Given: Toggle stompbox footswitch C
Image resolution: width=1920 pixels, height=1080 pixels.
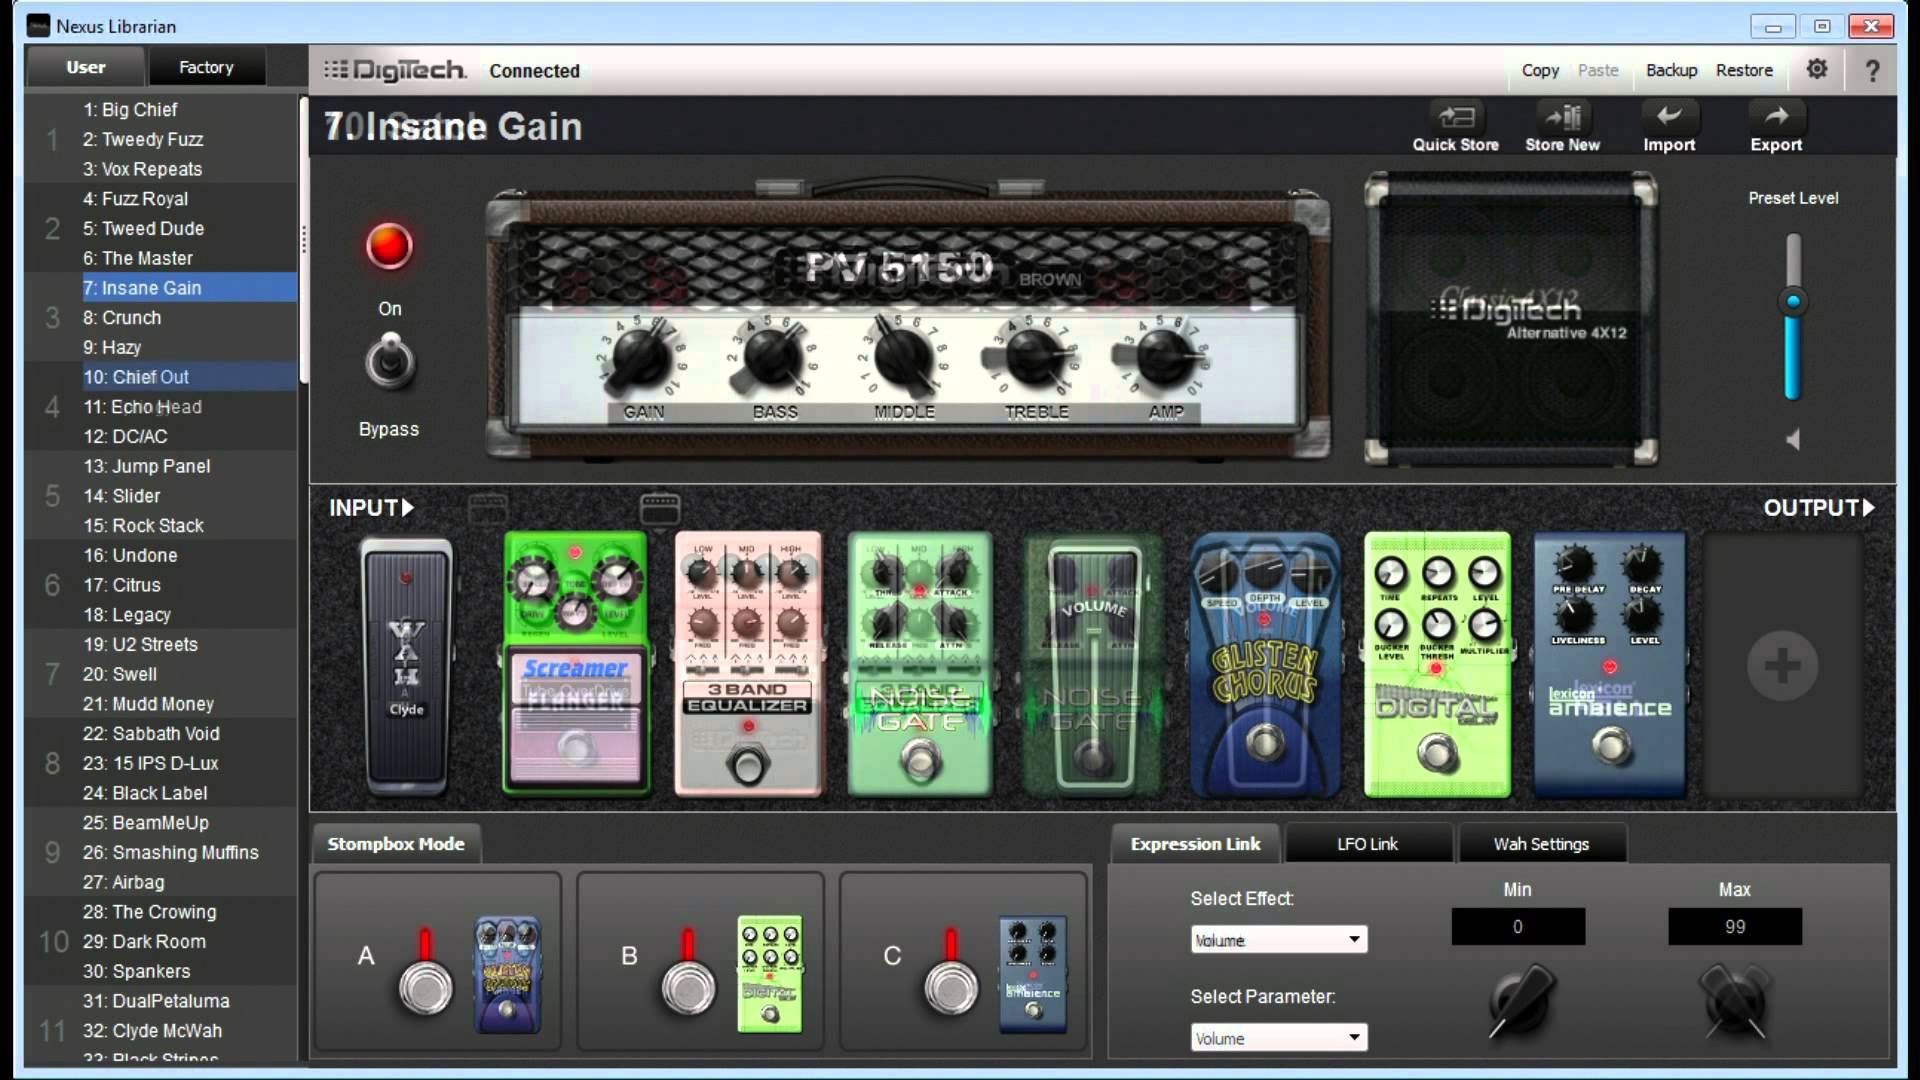Looking at the screenshot, I should point(950,987).
